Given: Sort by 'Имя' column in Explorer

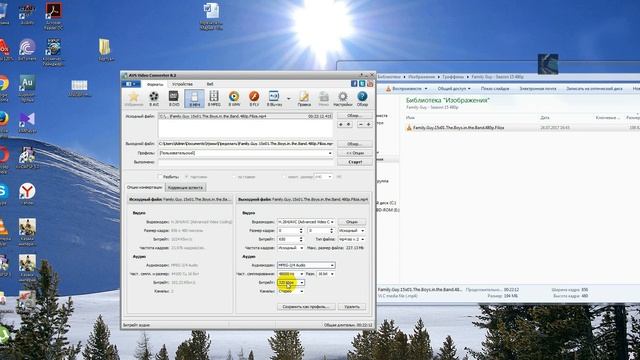Looking at the screenshot, I should pos(410,118).
